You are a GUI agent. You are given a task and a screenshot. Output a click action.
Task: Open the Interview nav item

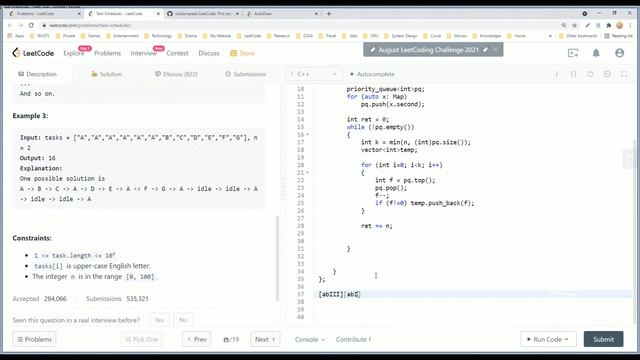[144, 53]
